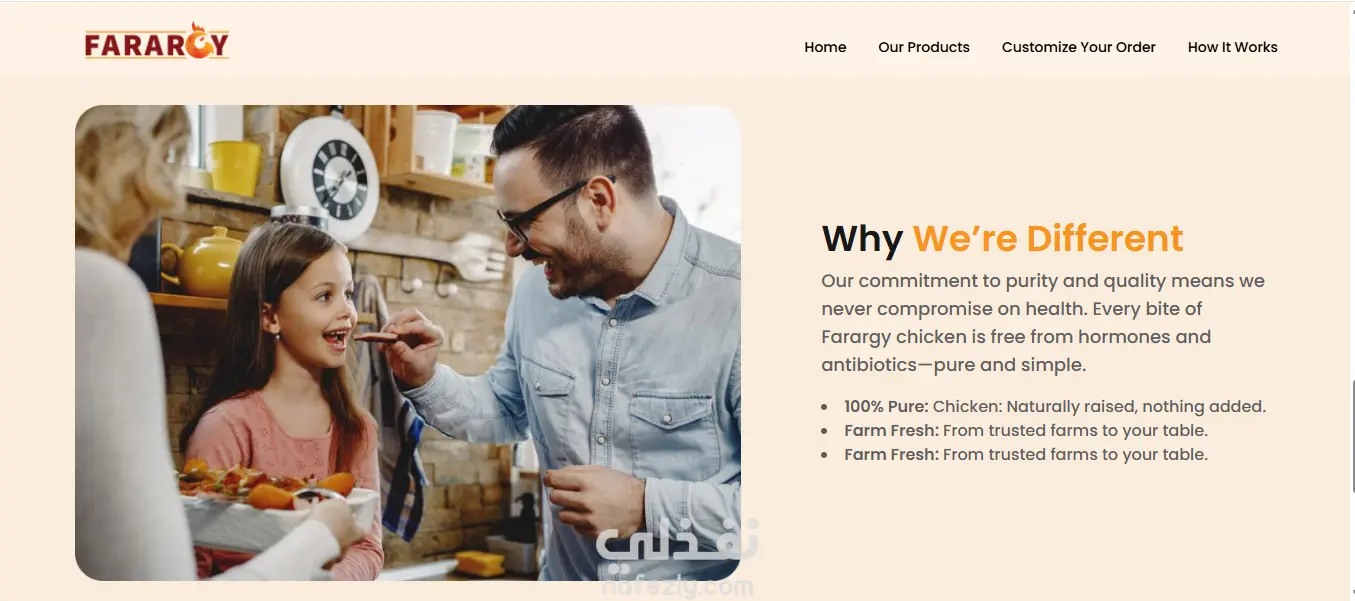Click the Farargy logo

(157, 42)
